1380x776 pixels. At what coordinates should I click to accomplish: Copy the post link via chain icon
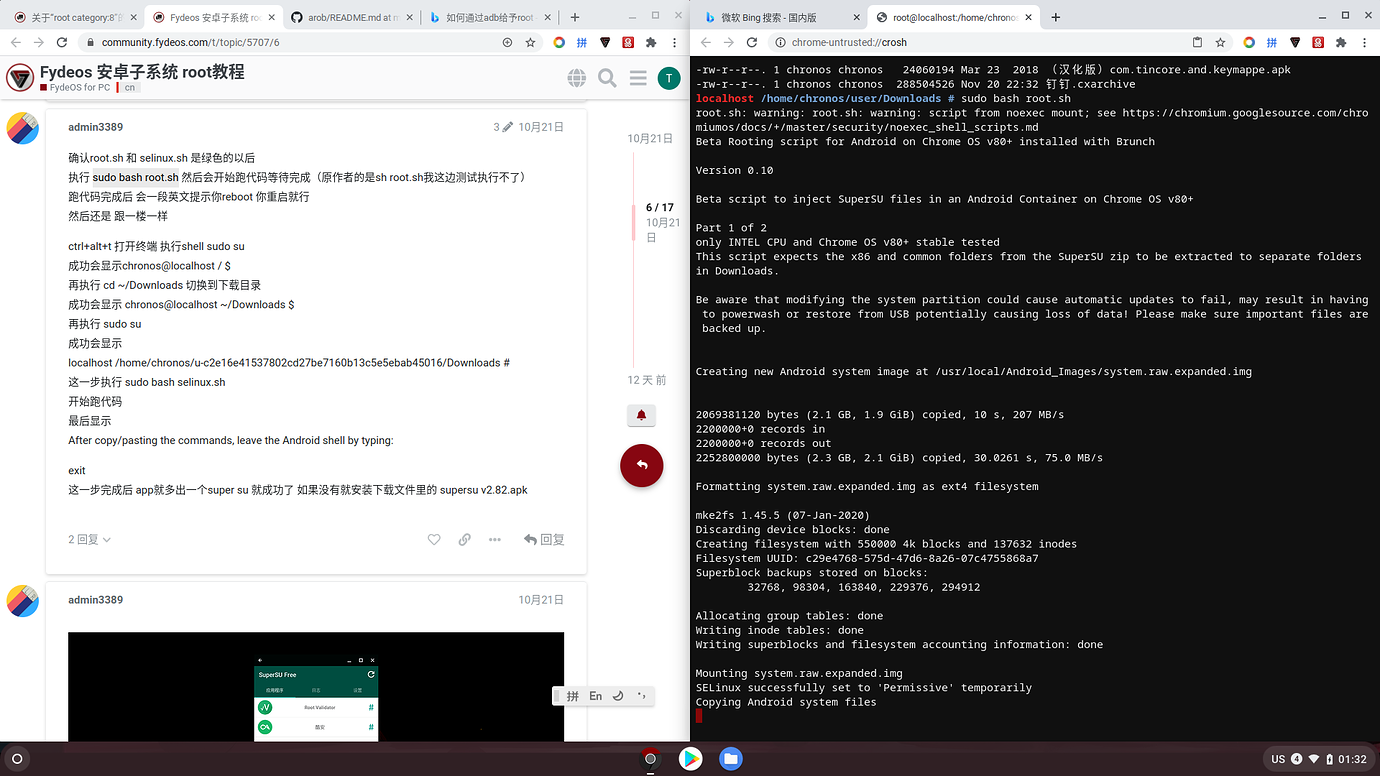point(464,539)
